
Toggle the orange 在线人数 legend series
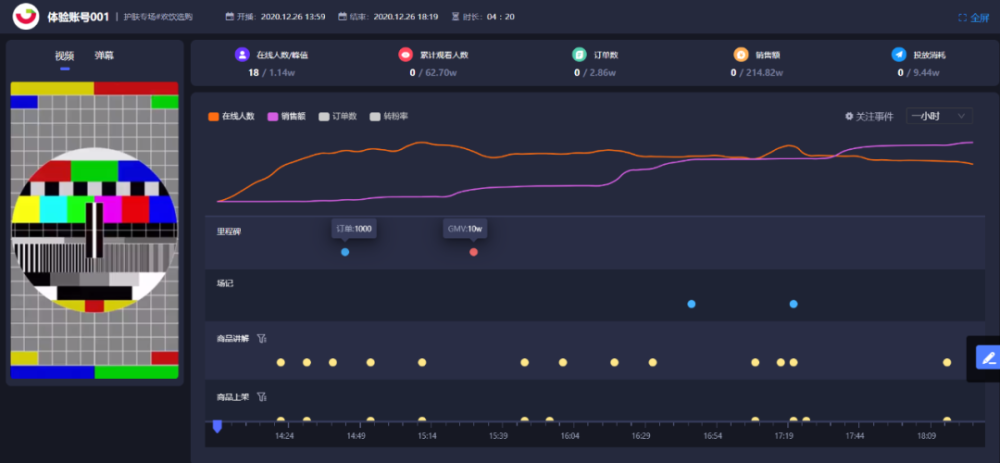click(x=232, y=117)
